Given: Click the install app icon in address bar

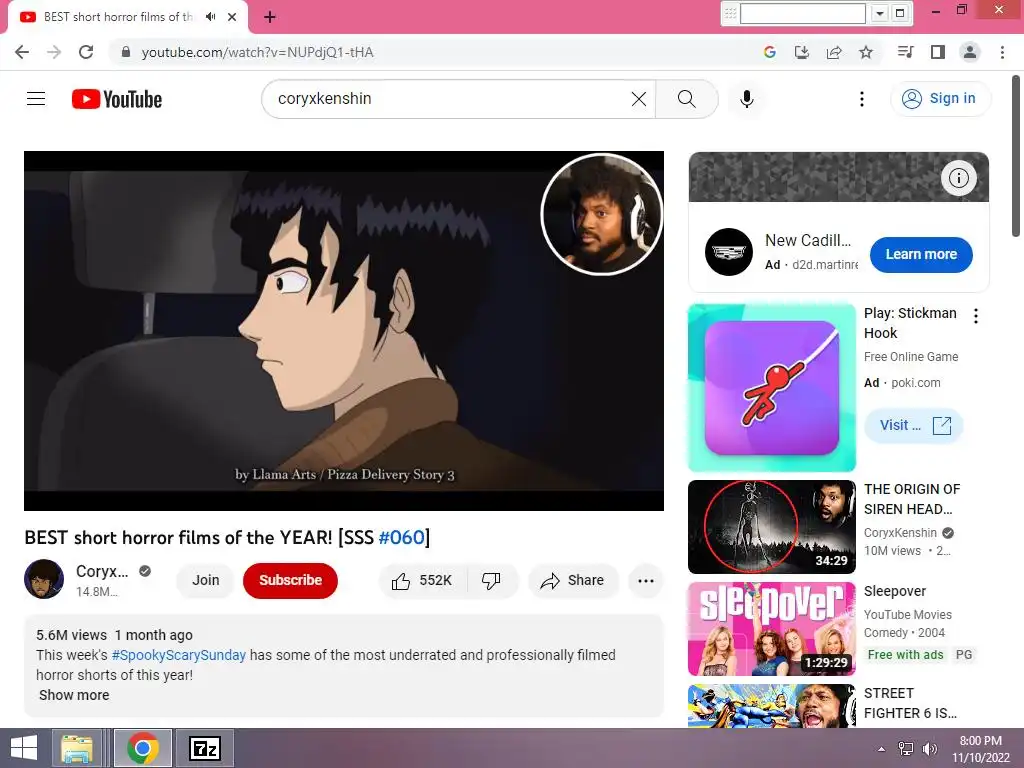Looking at the screenshot, I should point(801,52).
